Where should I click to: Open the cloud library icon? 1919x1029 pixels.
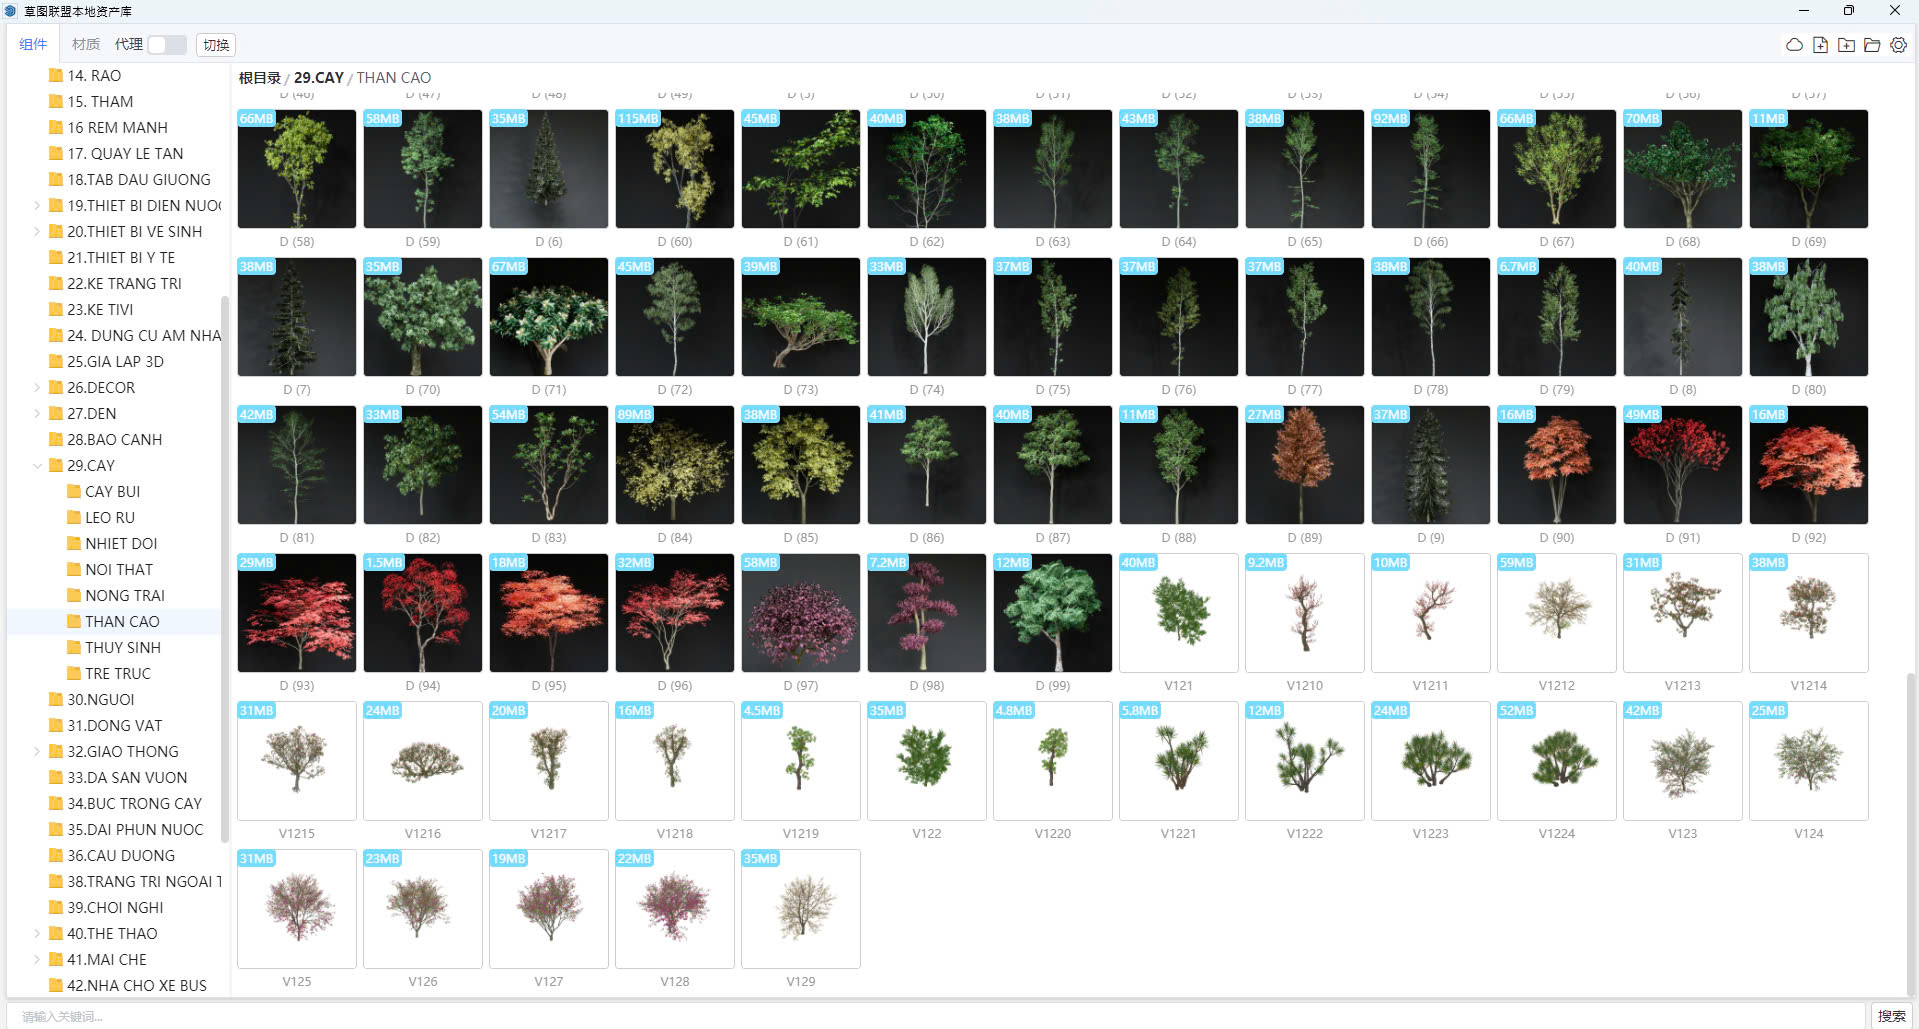coord(1794,45)
